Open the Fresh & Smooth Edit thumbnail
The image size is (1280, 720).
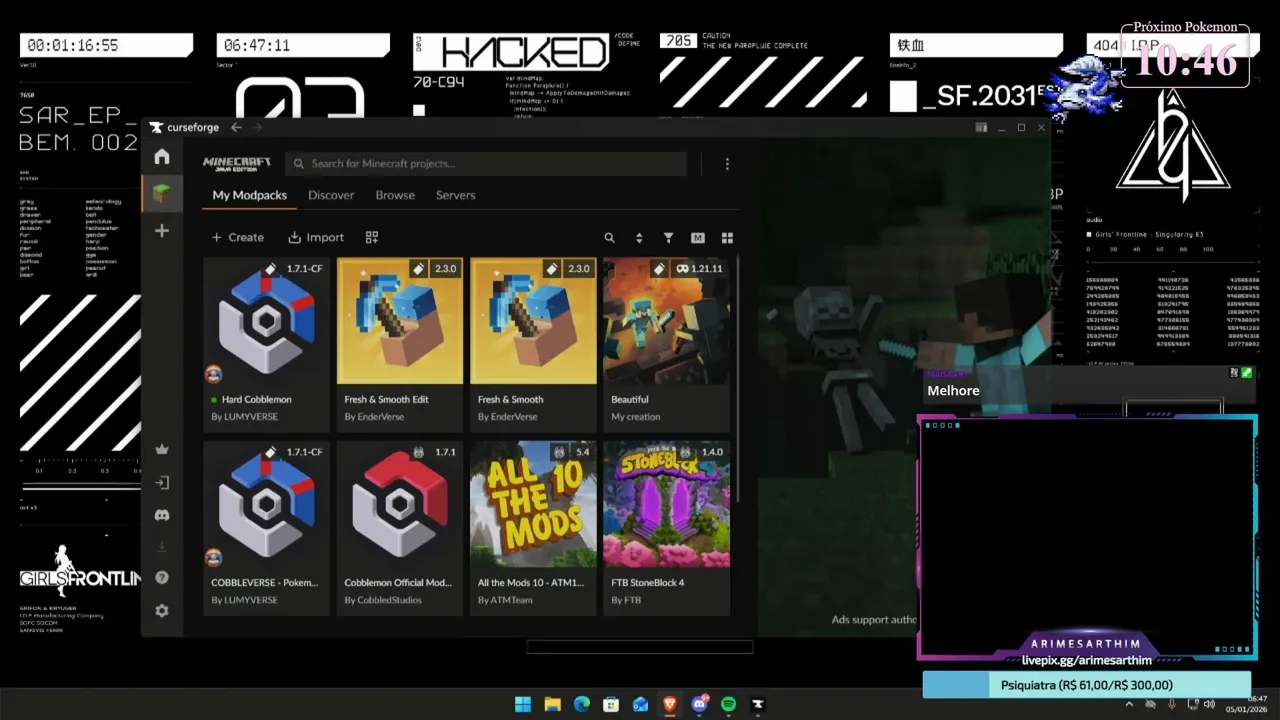[x=400, y=321]
